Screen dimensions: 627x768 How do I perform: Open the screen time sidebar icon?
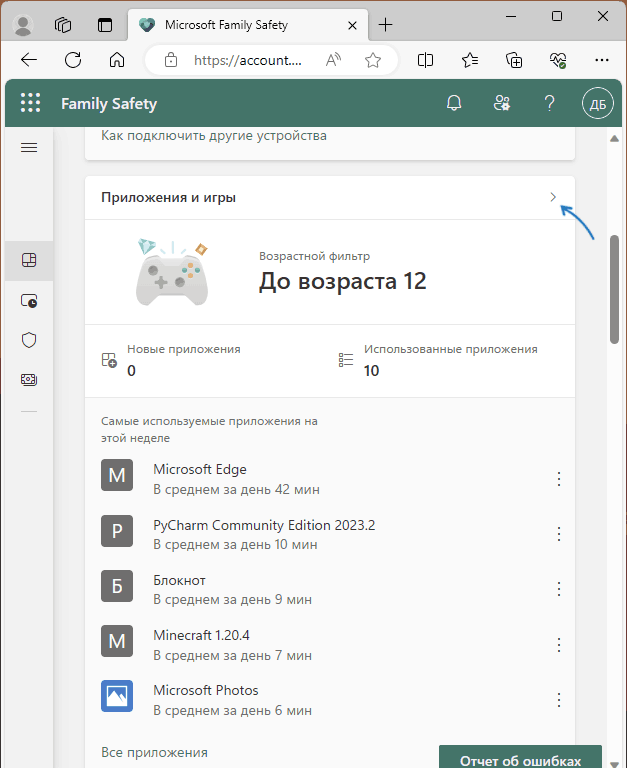click(x=29, y=300)
